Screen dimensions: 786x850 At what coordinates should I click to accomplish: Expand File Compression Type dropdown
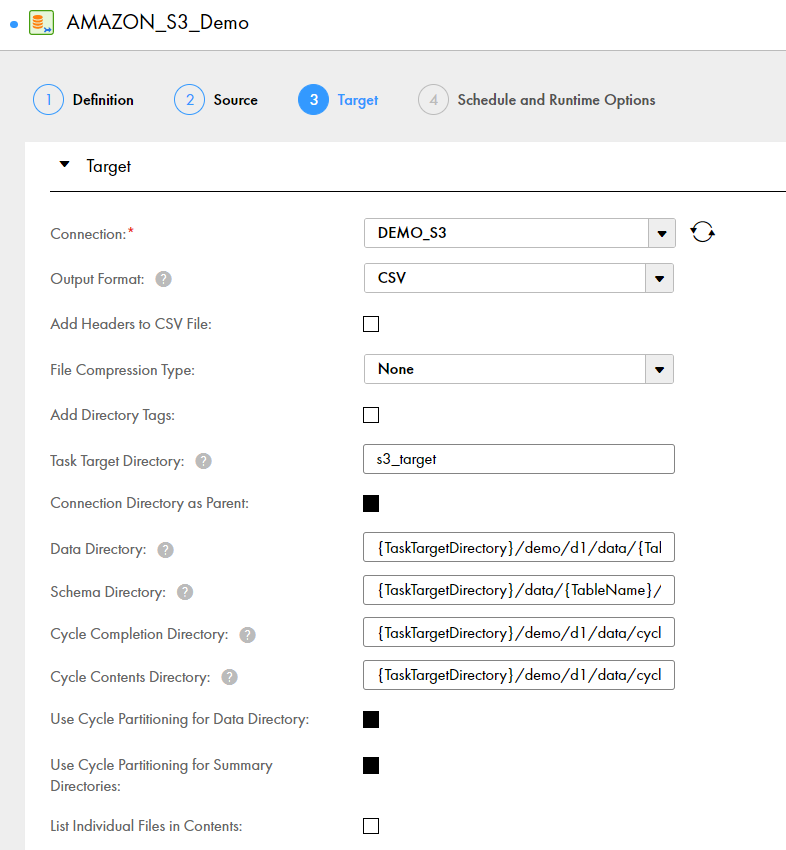[660, 369]
